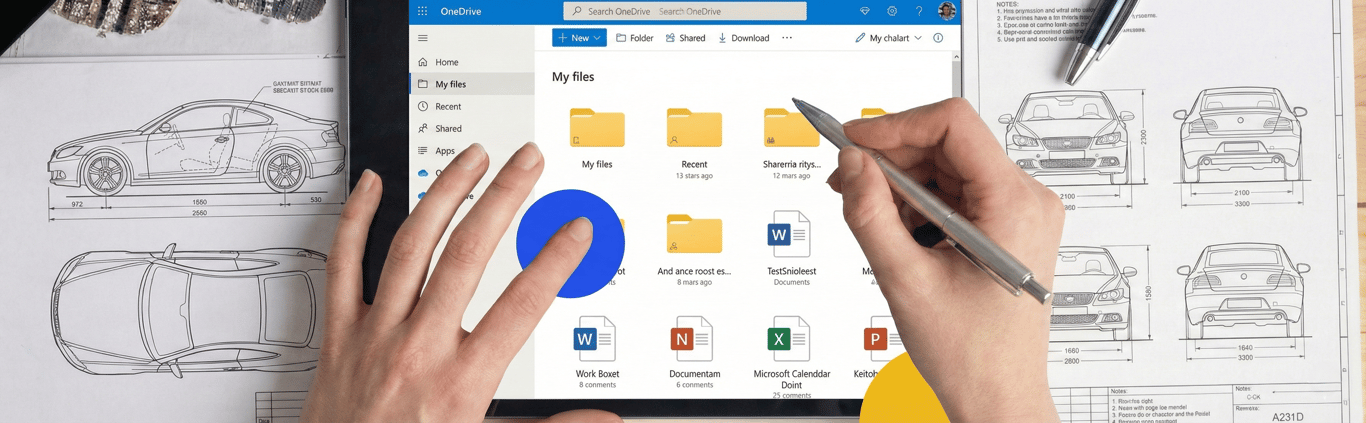Viewport: 1366px width, 423px height.
Task: Open the premium diamond icon
Action: [x=865, y=11]
